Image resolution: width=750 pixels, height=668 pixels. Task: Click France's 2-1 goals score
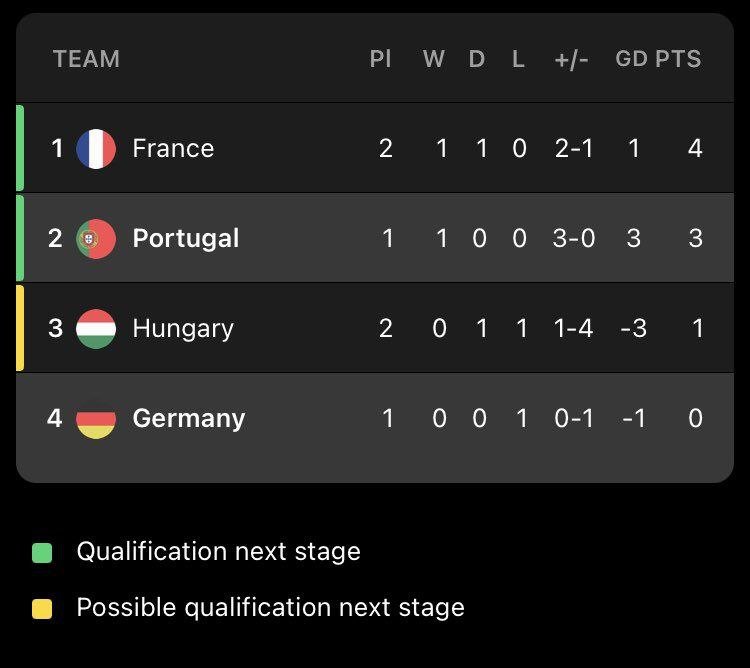click(x=574, y=149)
